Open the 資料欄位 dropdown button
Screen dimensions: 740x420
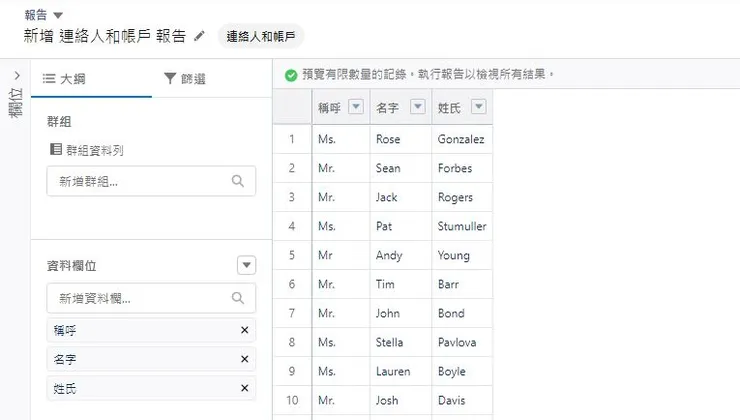246,265
